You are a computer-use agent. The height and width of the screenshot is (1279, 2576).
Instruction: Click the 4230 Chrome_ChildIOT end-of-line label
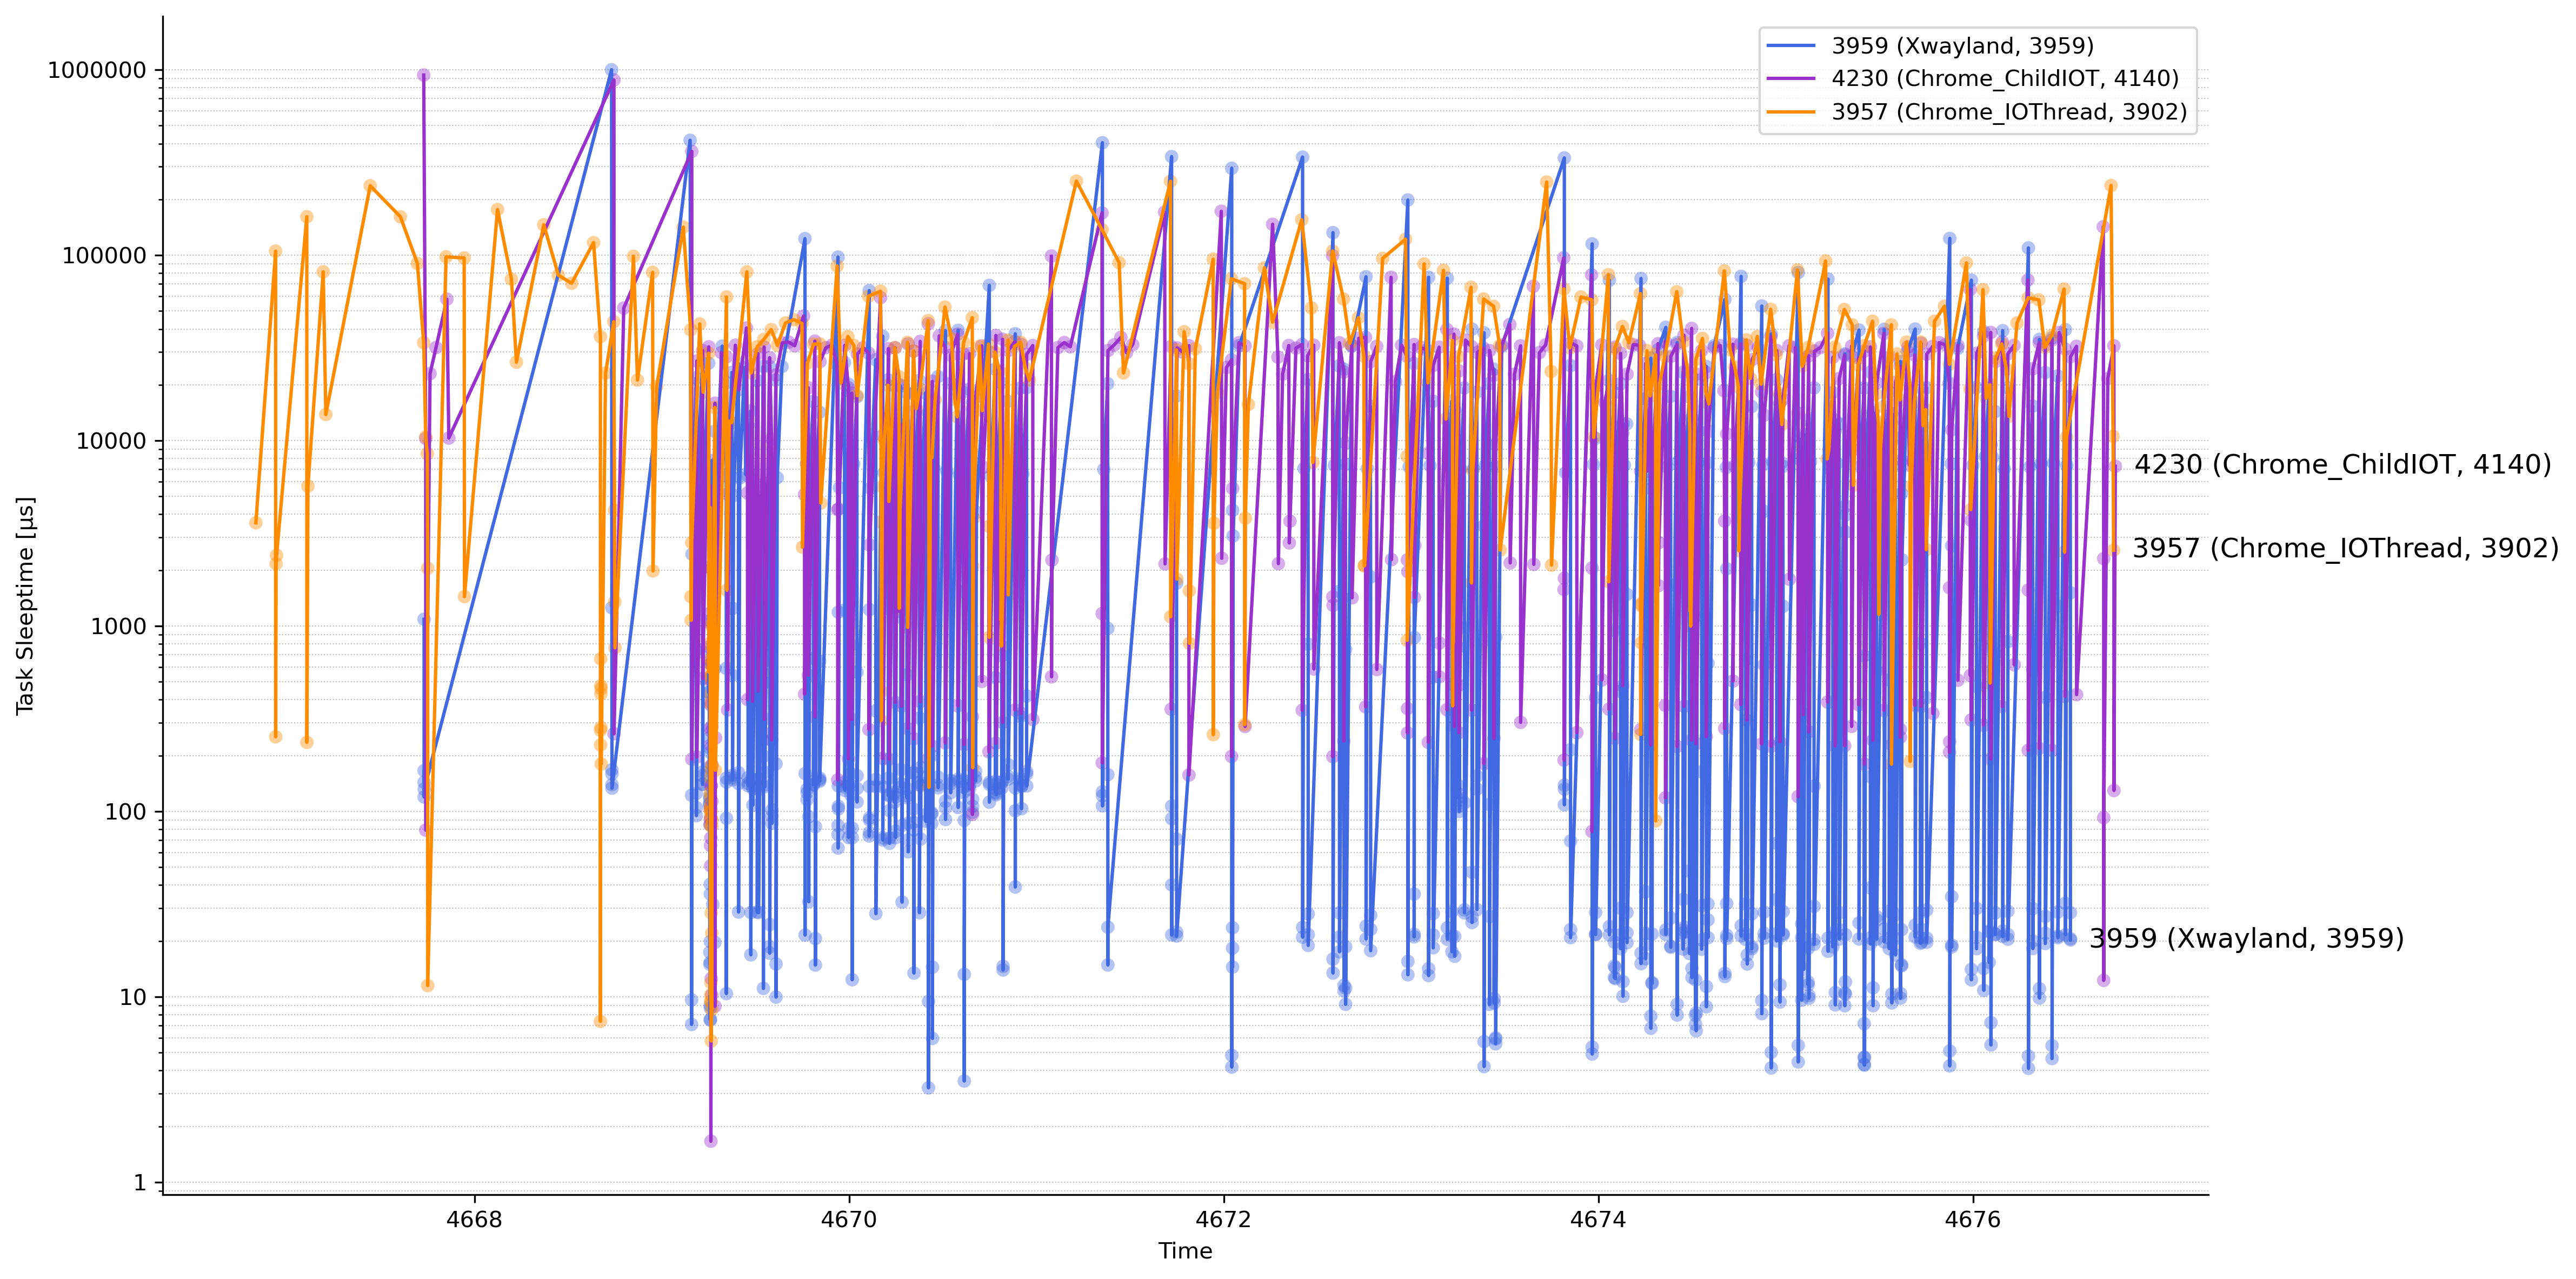point(2342,465)
